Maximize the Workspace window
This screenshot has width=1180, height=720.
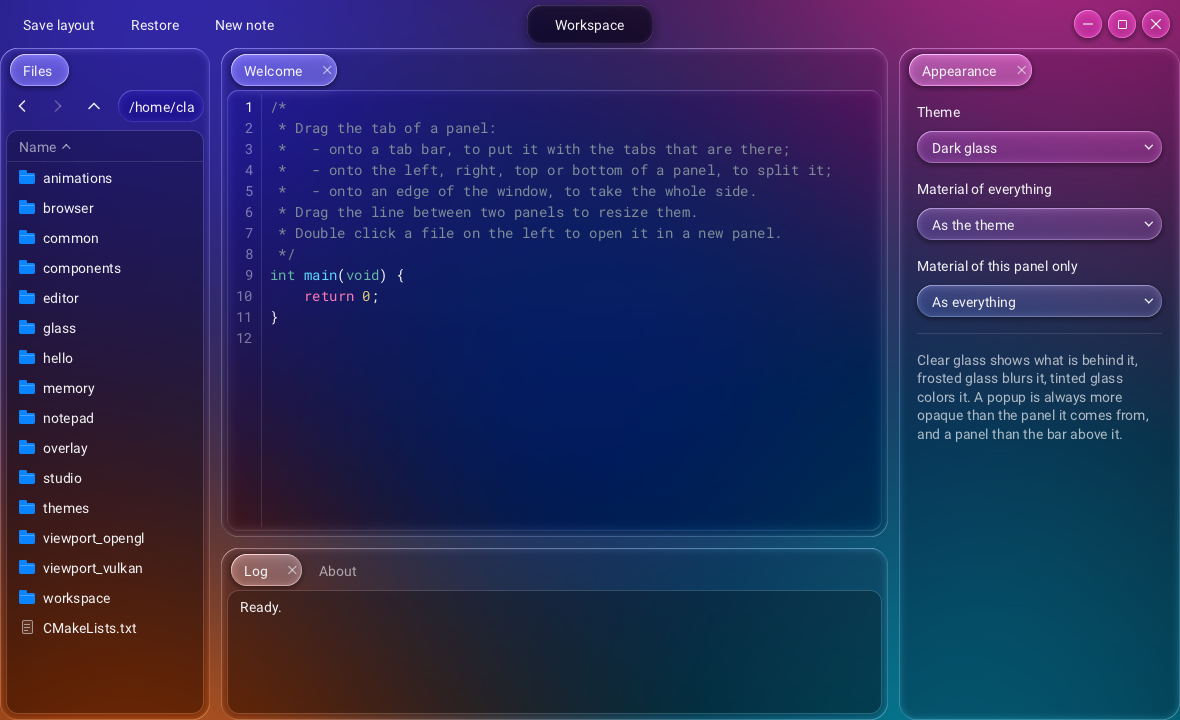tap(1122, 24)
